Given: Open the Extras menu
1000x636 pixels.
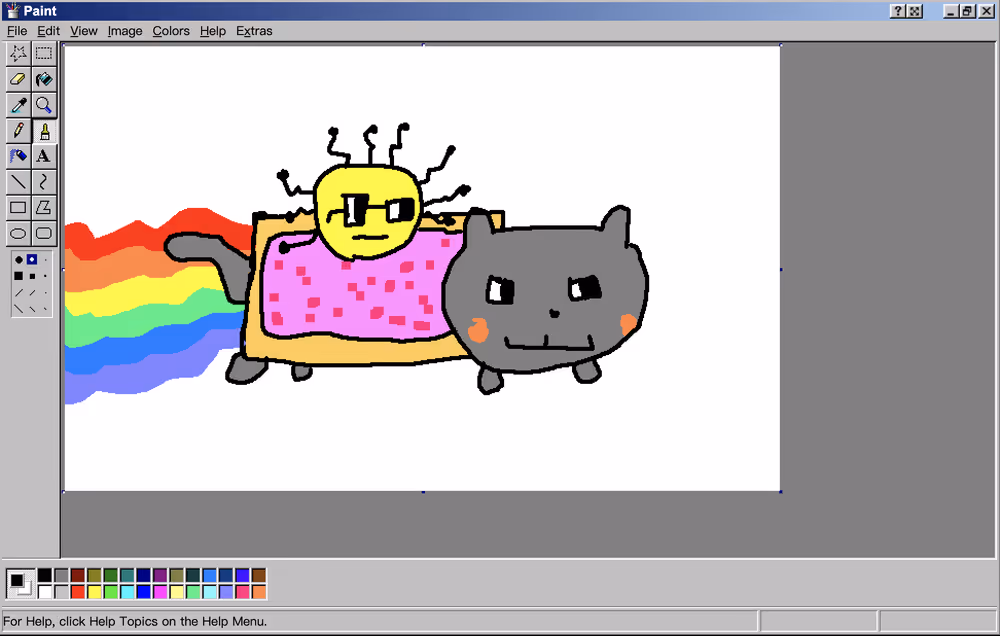Looking at the screenshot, I should pyautogui.click(x=254, y=31).
